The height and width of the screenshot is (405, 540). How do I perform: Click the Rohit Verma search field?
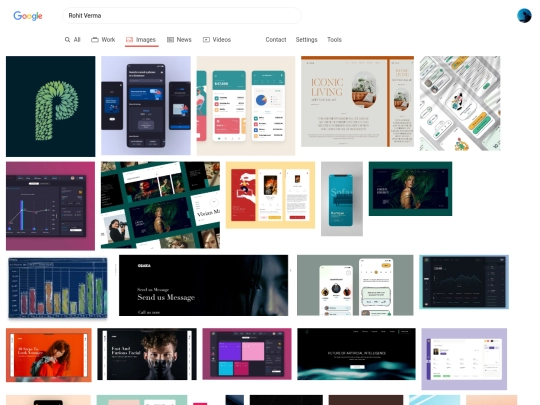[182, 15]
